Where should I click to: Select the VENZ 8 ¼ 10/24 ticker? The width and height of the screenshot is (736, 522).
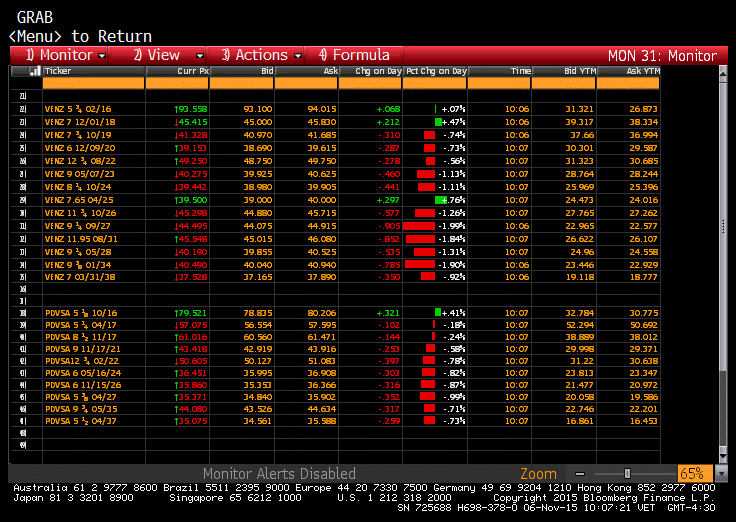pos(78,187)
